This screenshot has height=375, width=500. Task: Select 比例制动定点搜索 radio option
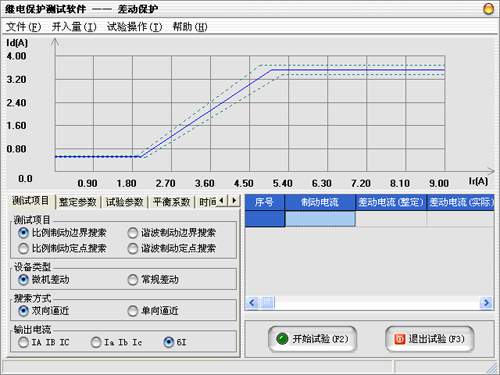point(63,248)
